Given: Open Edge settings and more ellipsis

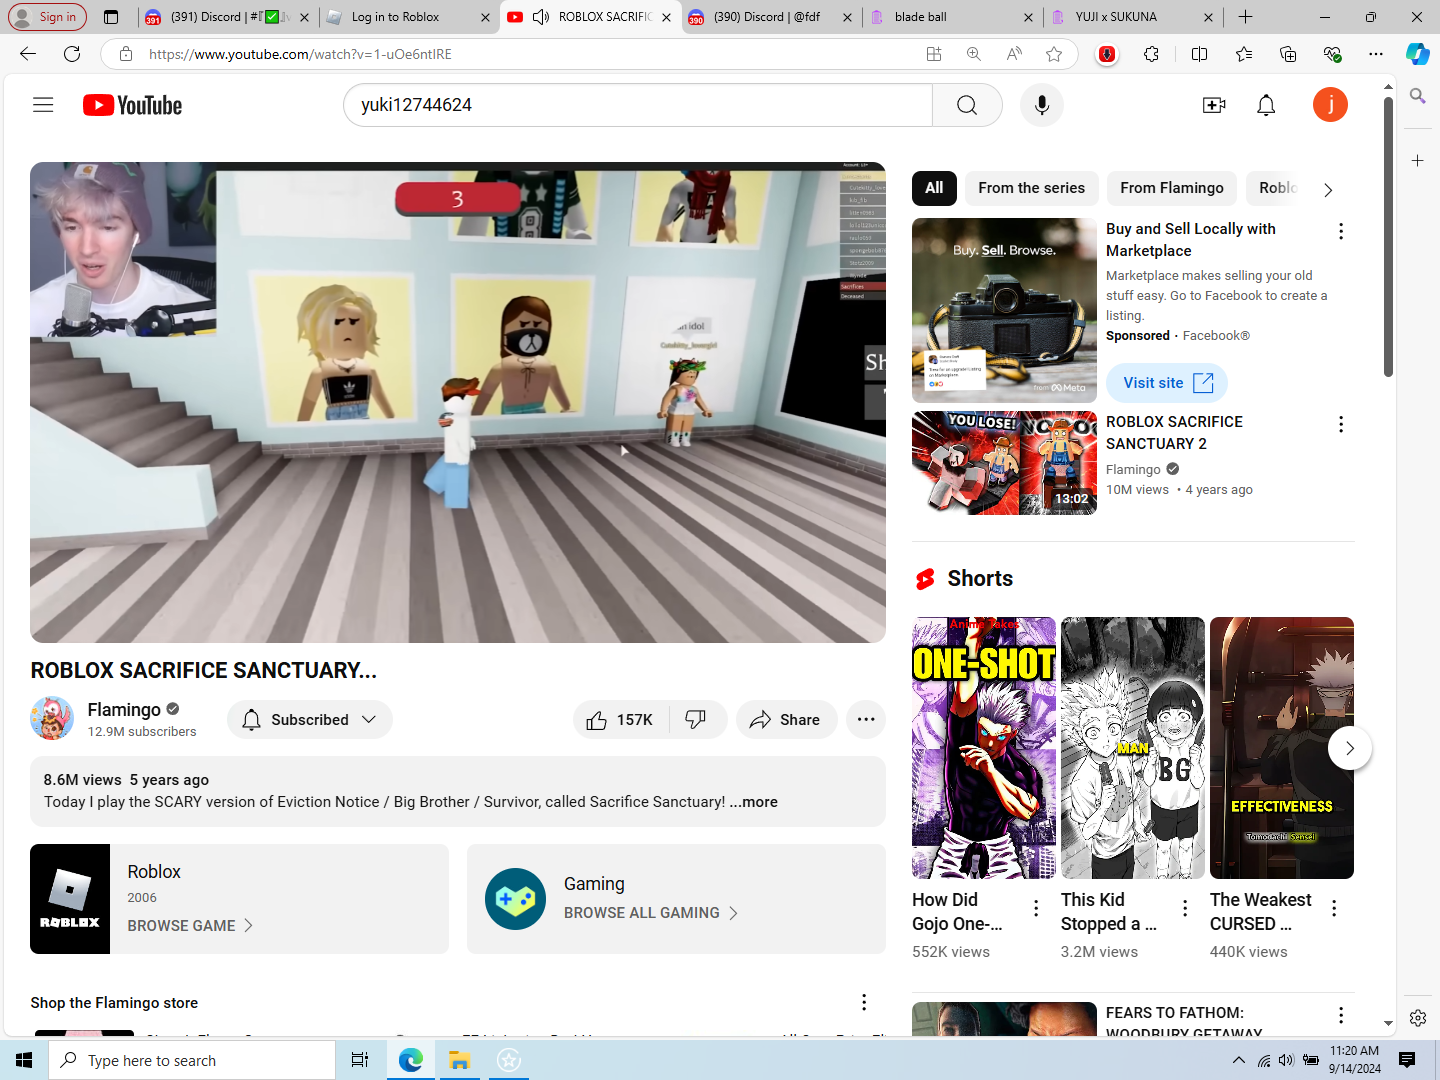Looking at the screenshot, I should [x=1376, y=54].
